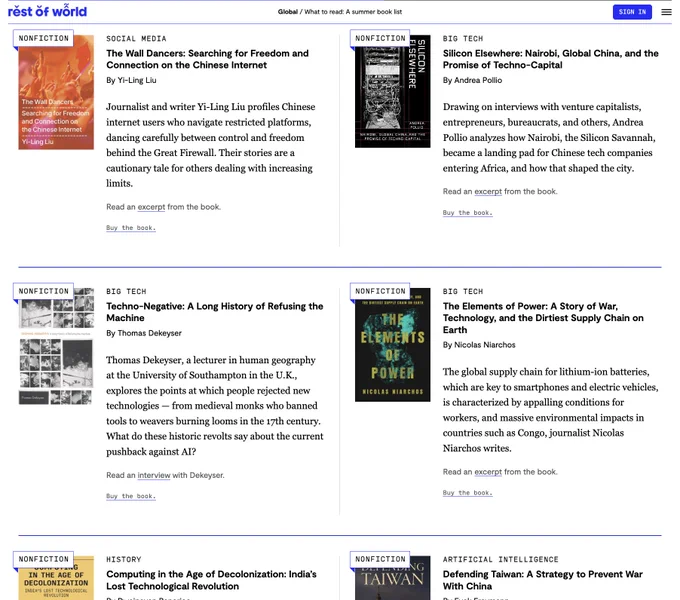Open the hamburger menu icon
The width and height of the screenshot is (680, 600).
(666, 12)
